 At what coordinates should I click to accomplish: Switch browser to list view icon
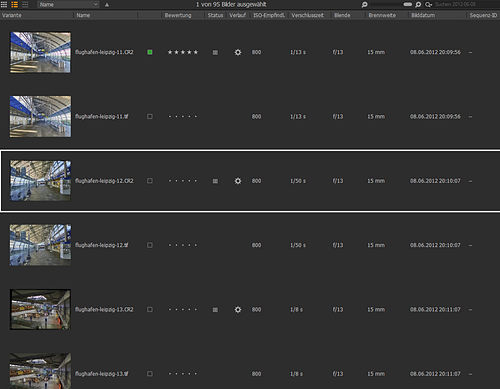(x=14, y=4)
